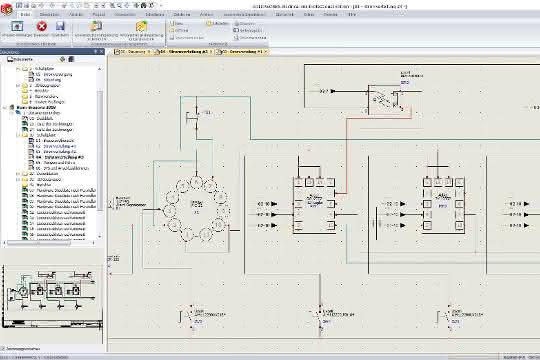Pin the Dokumente side panel
Screen dimensions: 540x360
tap(95, 51)
